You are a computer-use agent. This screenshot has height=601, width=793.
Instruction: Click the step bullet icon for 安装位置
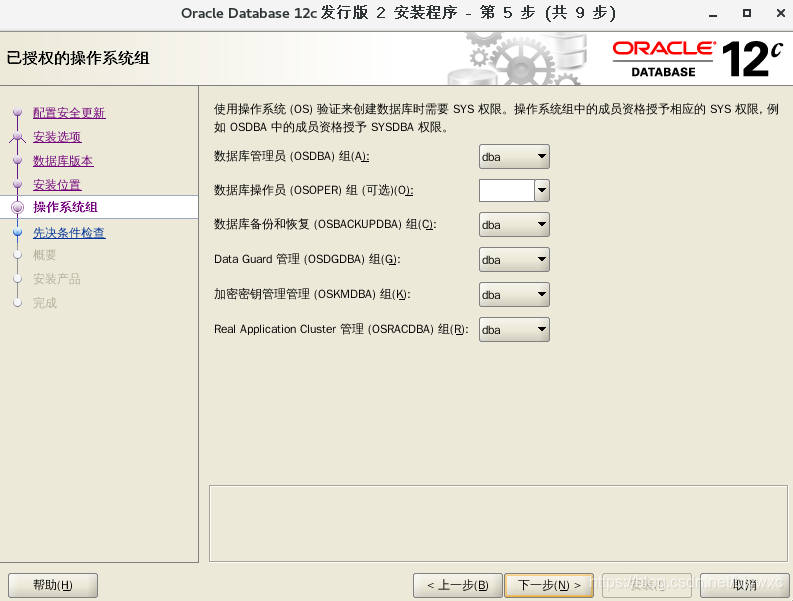click(x=18, y=184)
